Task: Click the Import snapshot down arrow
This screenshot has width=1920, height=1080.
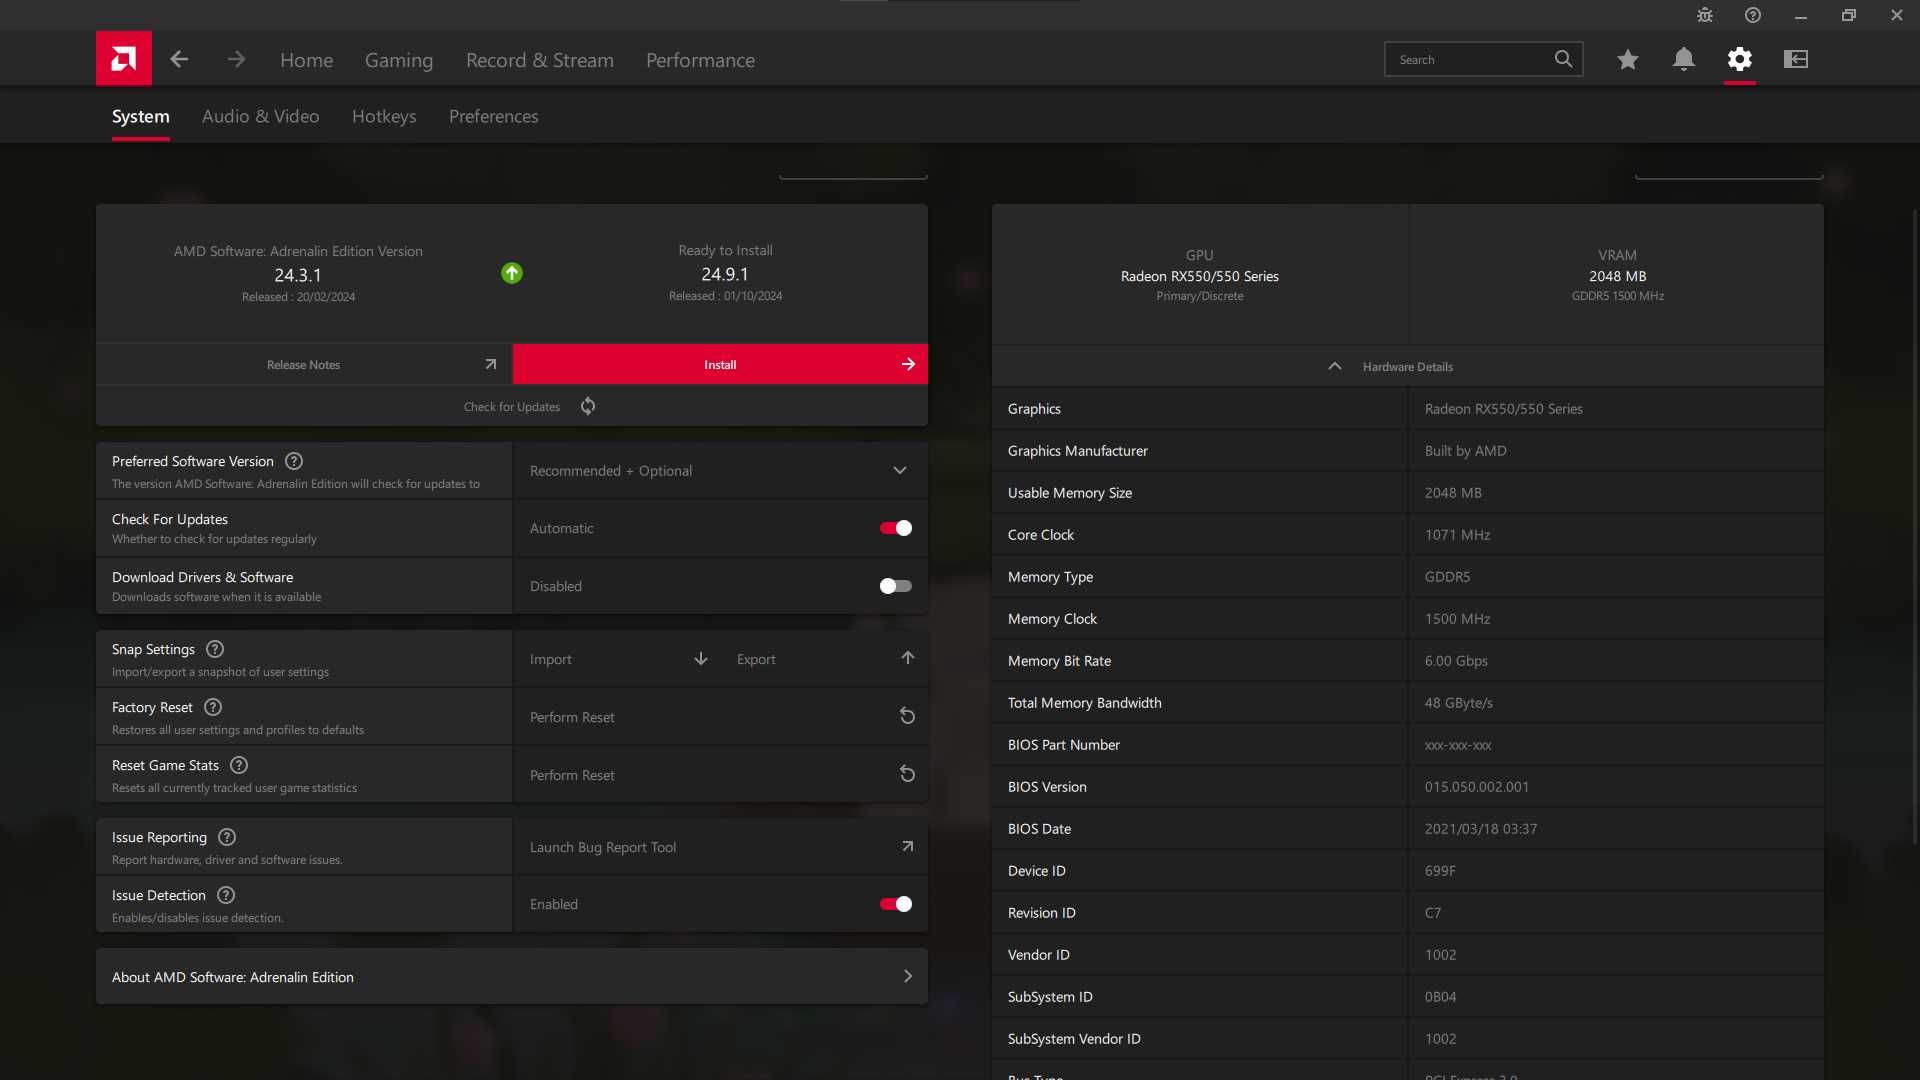Action: [701, 659]
